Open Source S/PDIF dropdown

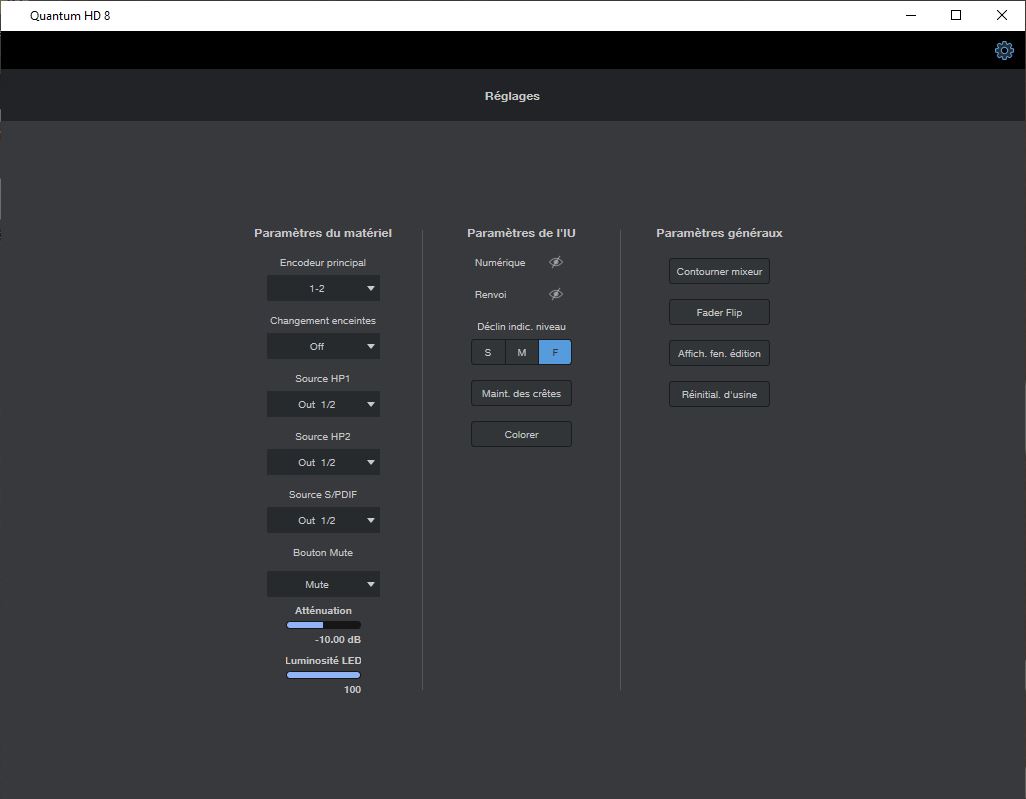click(x=323, y=520)
